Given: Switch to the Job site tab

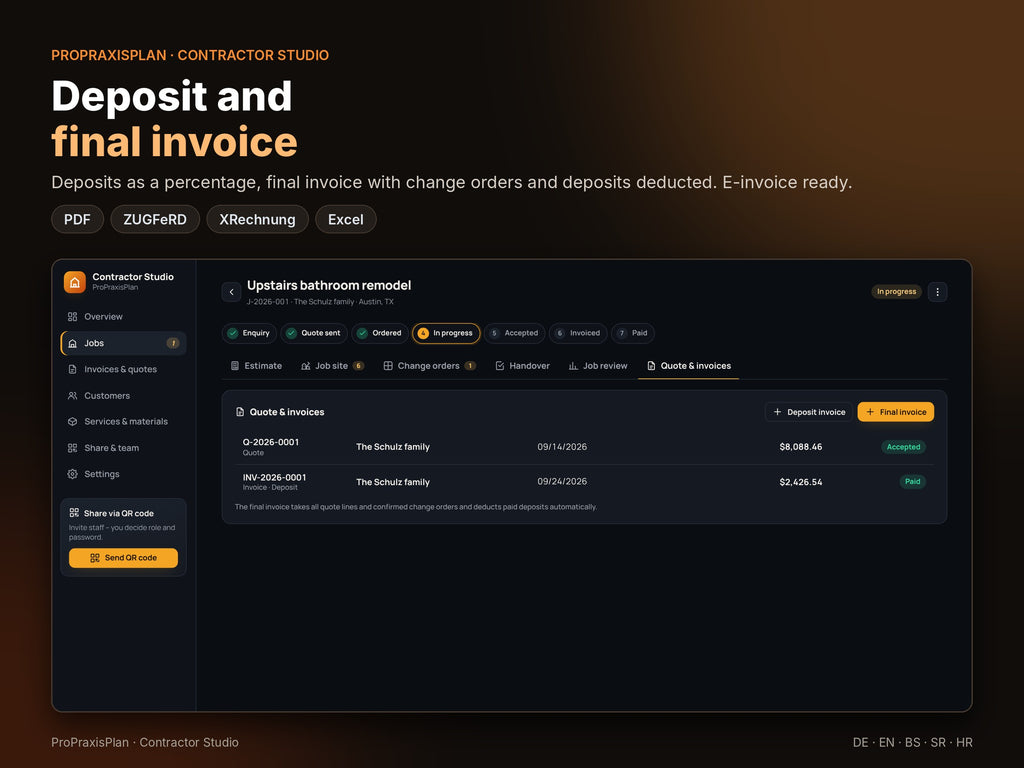Looking at the screenshot, I should [332, 366].
